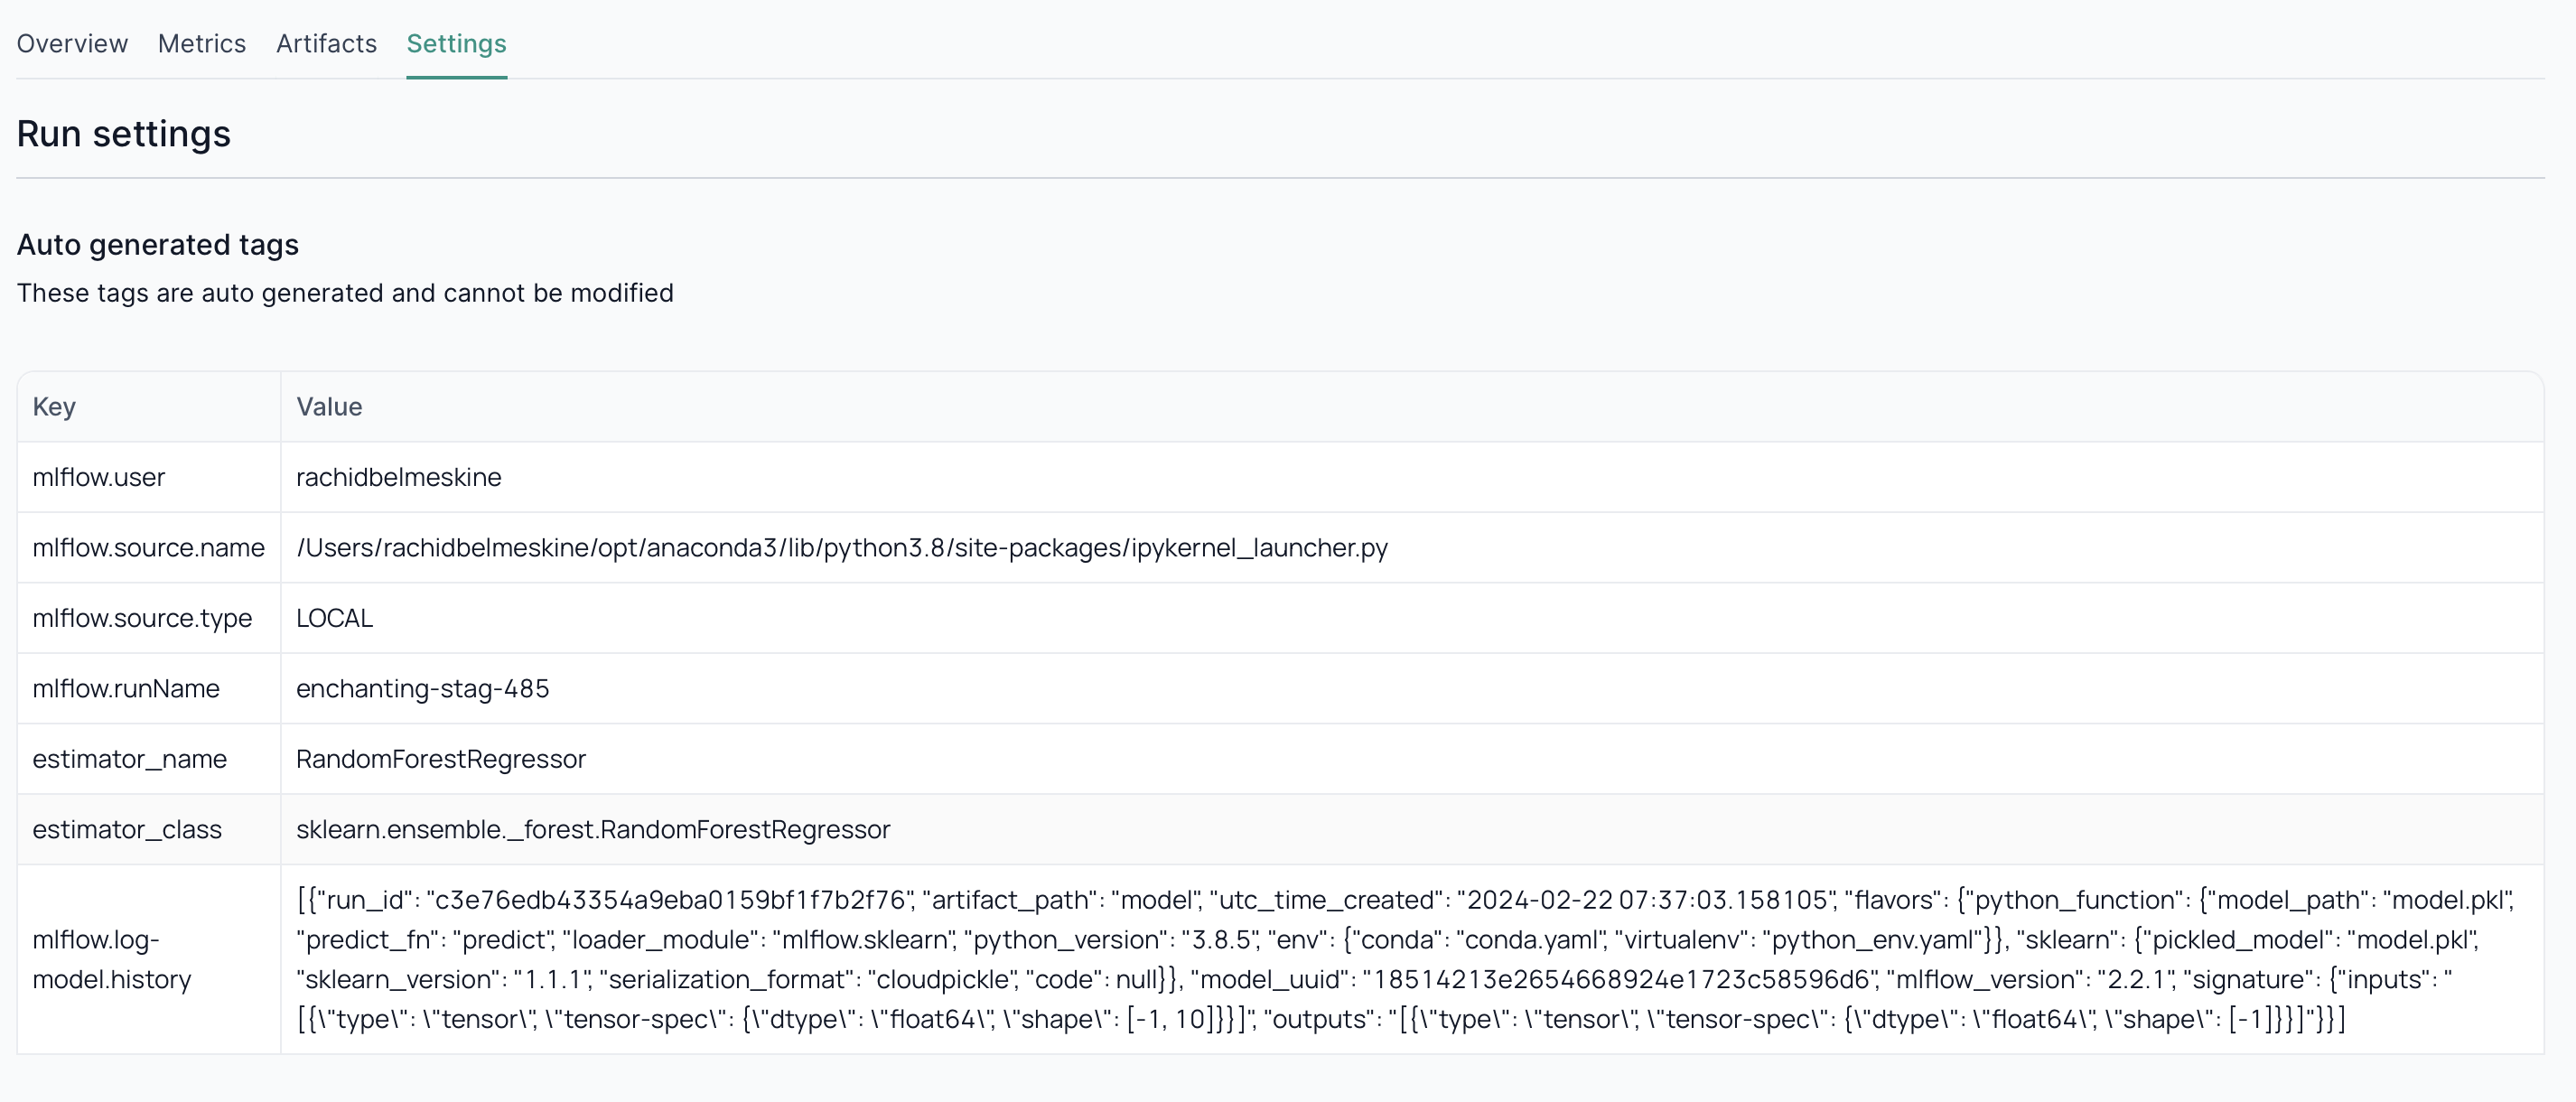This screenshot has height=1102, width=2576.
Task: Open the Metrics tab
Action: (x=202, y=44)
